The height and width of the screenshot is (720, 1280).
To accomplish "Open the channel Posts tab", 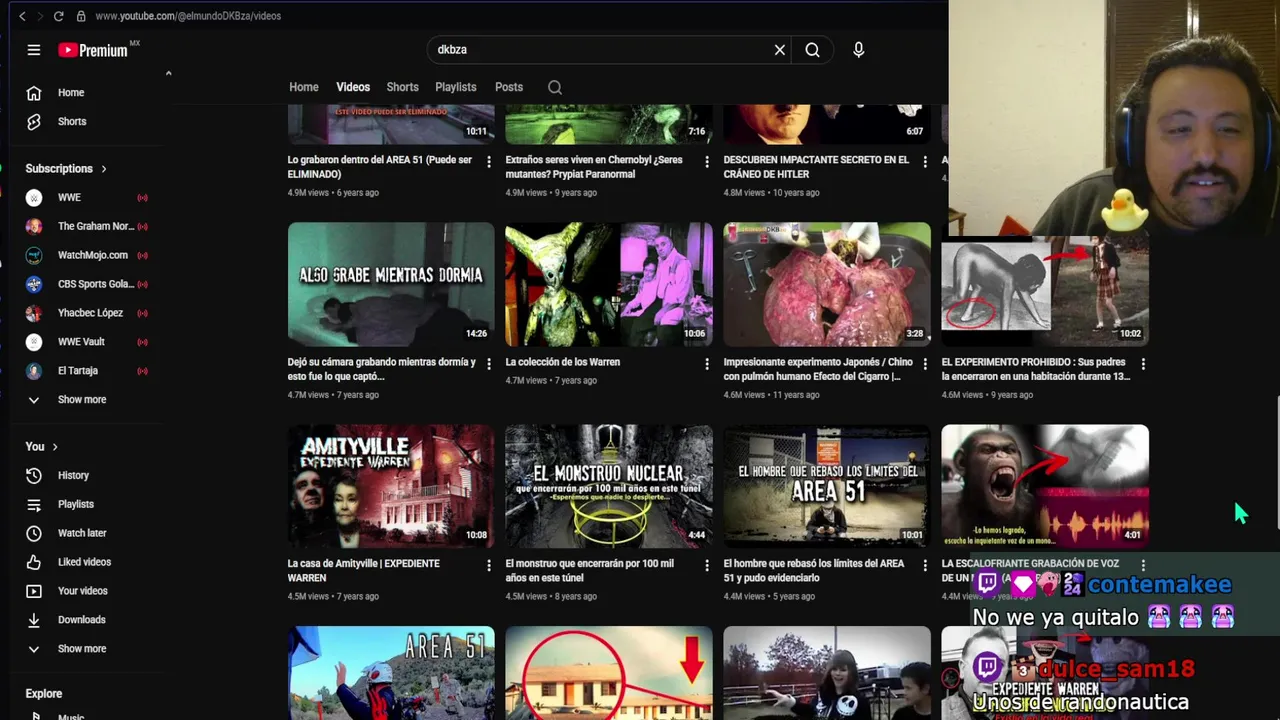I will click(509, 87).
